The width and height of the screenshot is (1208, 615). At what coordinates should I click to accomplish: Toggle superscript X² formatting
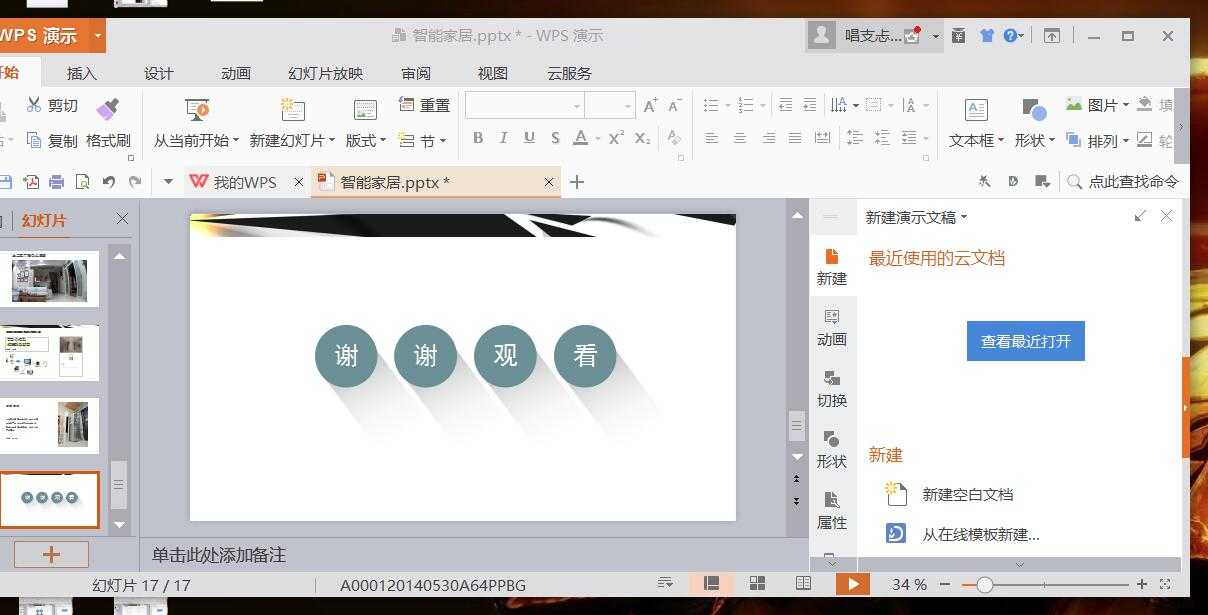617,138
